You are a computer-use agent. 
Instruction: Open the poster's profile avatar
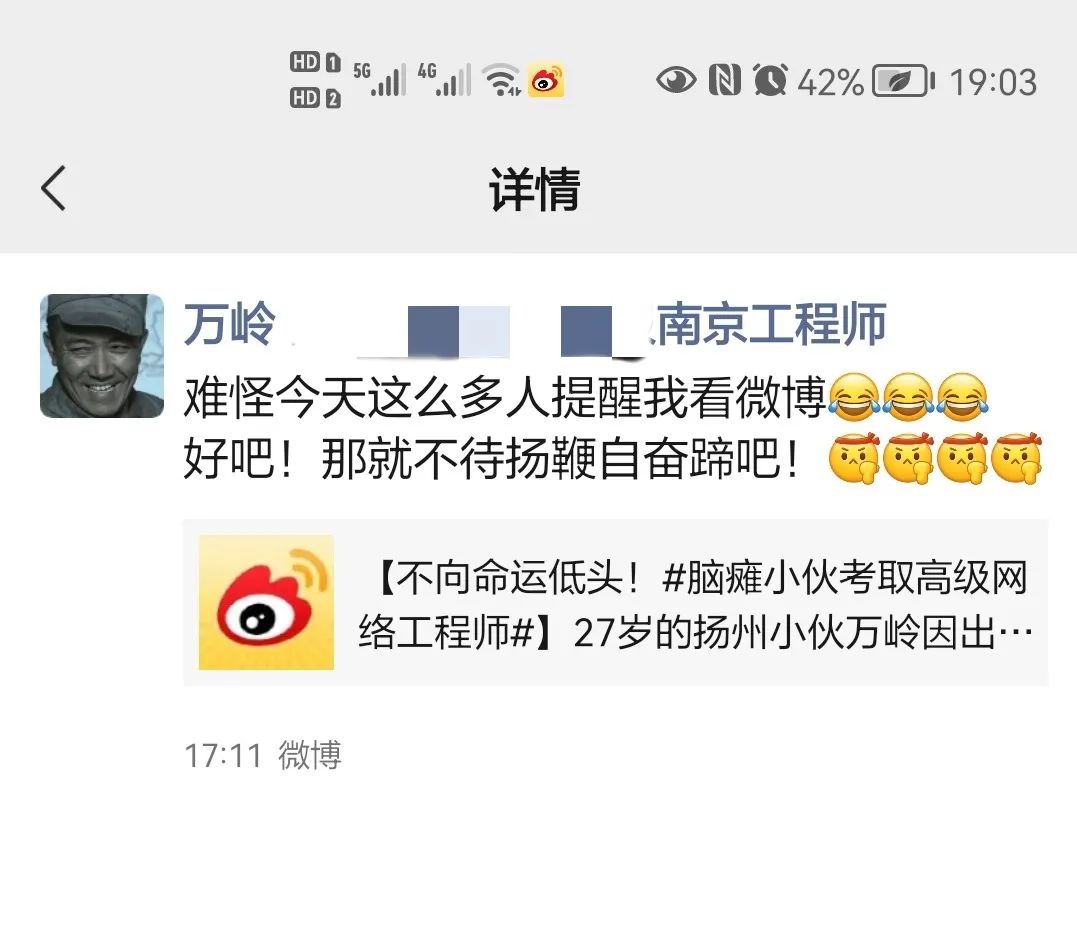pyautogui.click(x=102, y=356)
